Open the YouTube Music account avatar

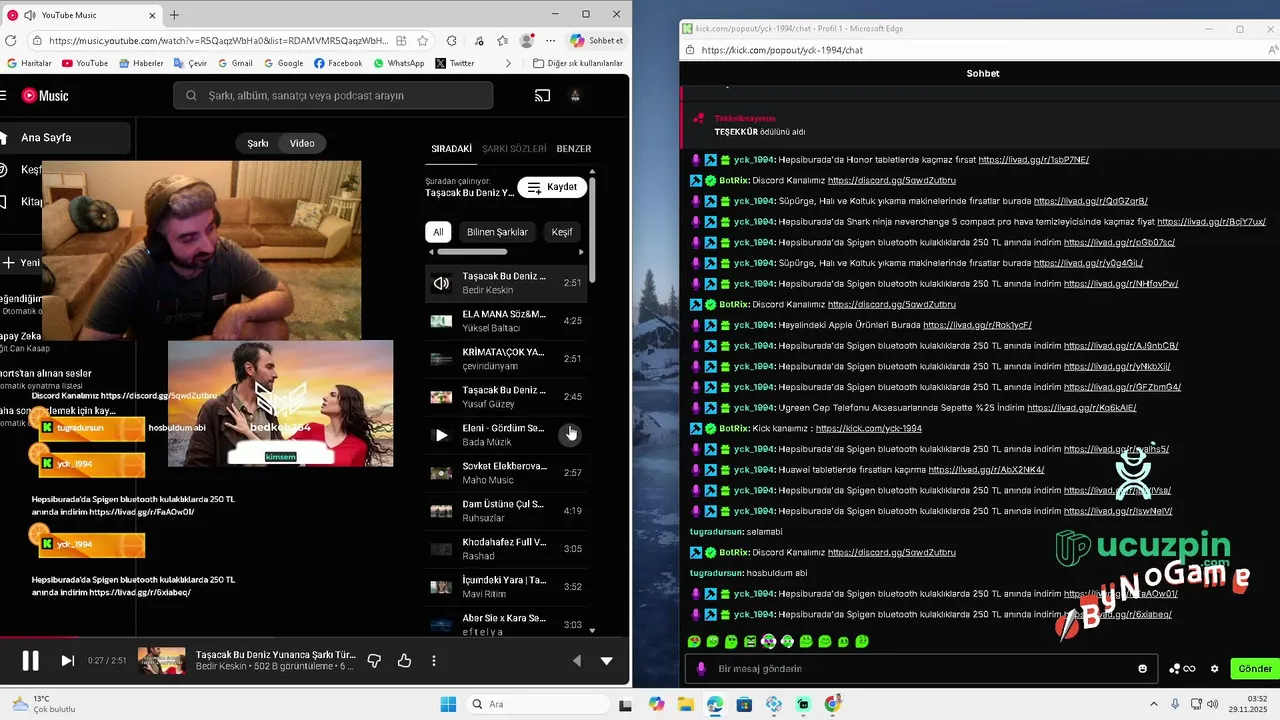pyautogui.click(x=575, y=96)
